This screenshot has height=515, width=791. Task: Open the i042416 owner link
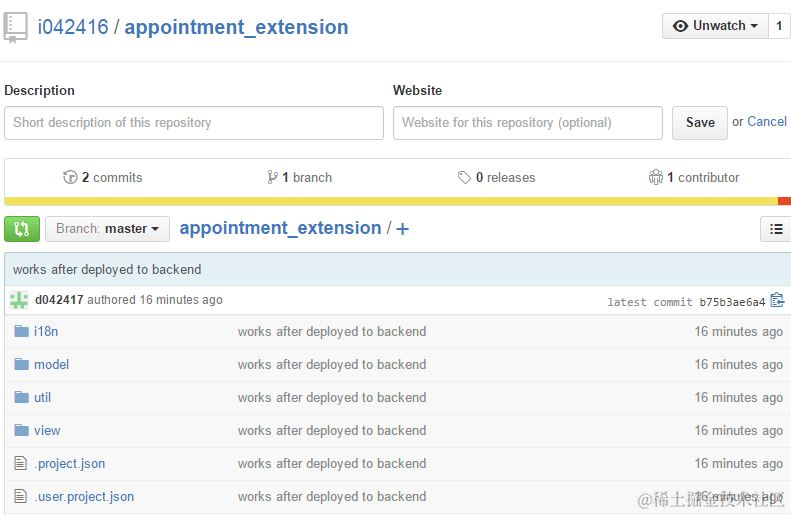(73, 27)
